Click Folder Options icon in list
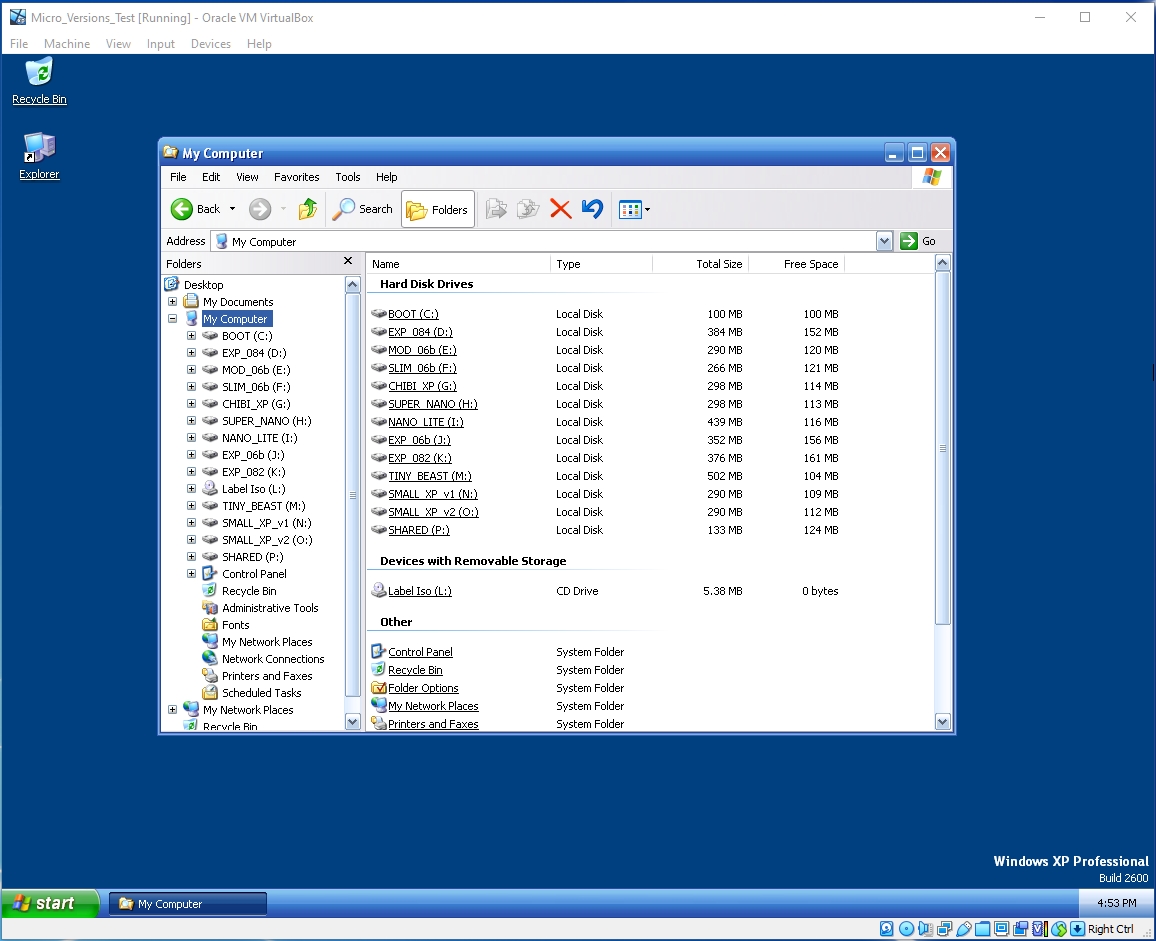The image size is (1156, 941). [x=379, y=688]
